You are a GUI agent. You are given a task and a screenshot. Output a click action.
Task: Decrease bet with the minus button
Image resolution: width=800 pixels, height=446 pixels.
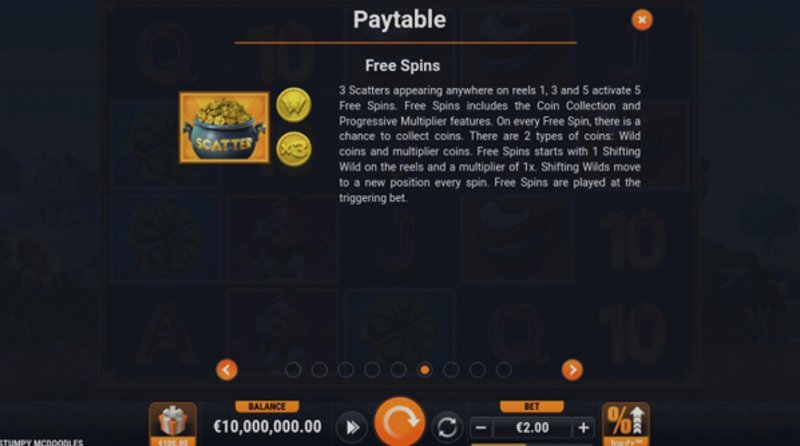tap(481, 428)
